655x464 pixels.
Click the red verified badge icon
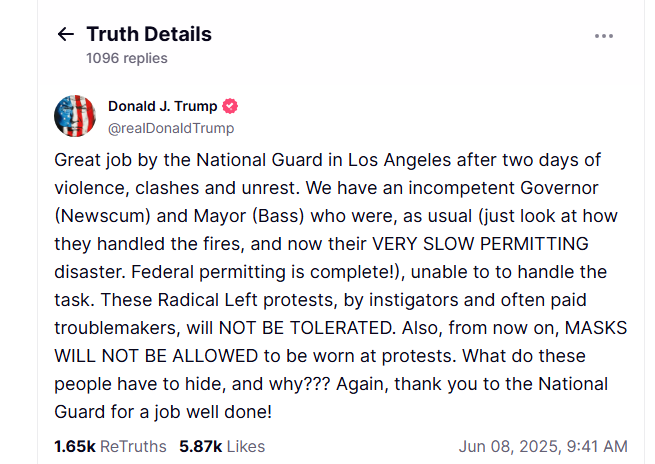(x=229, y=107)
